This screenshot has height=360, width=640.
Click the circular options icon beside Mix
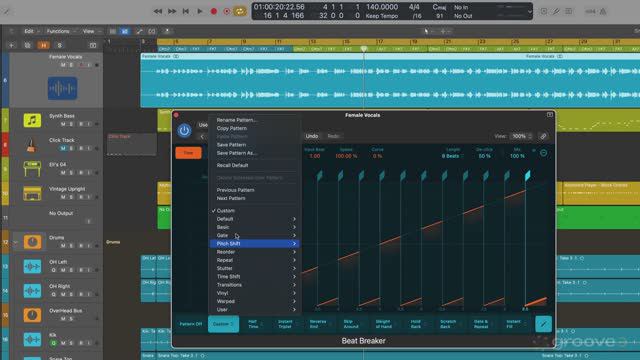coord(544,153)
